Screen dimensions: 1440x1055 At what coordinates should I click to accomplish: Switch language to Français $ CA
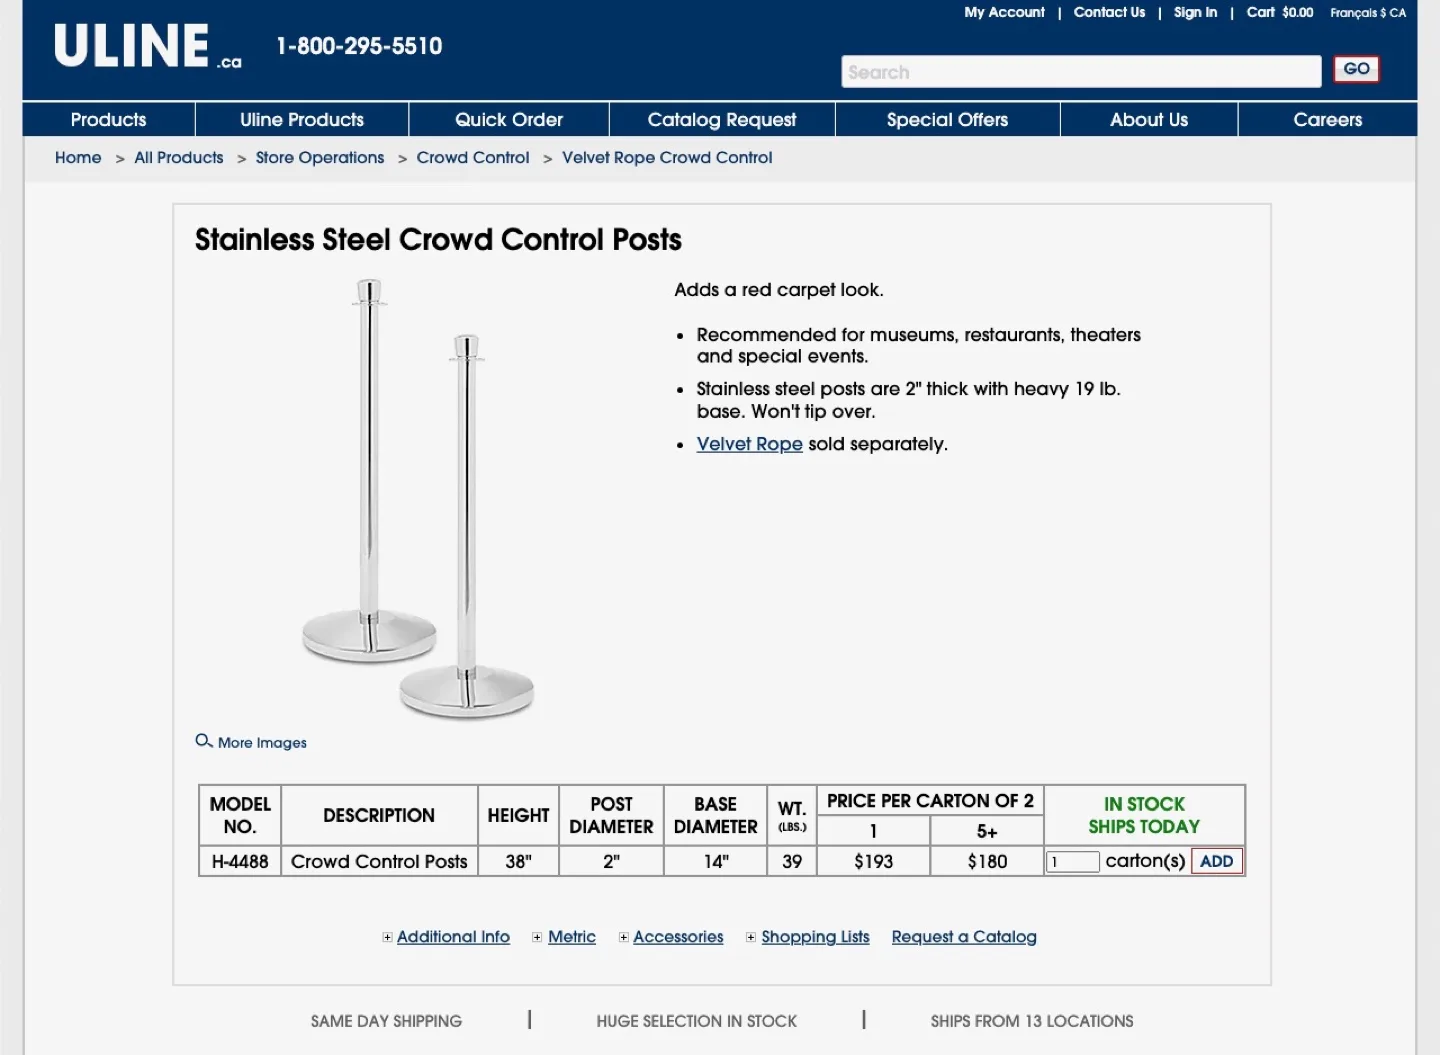(x=1368, y=12)
